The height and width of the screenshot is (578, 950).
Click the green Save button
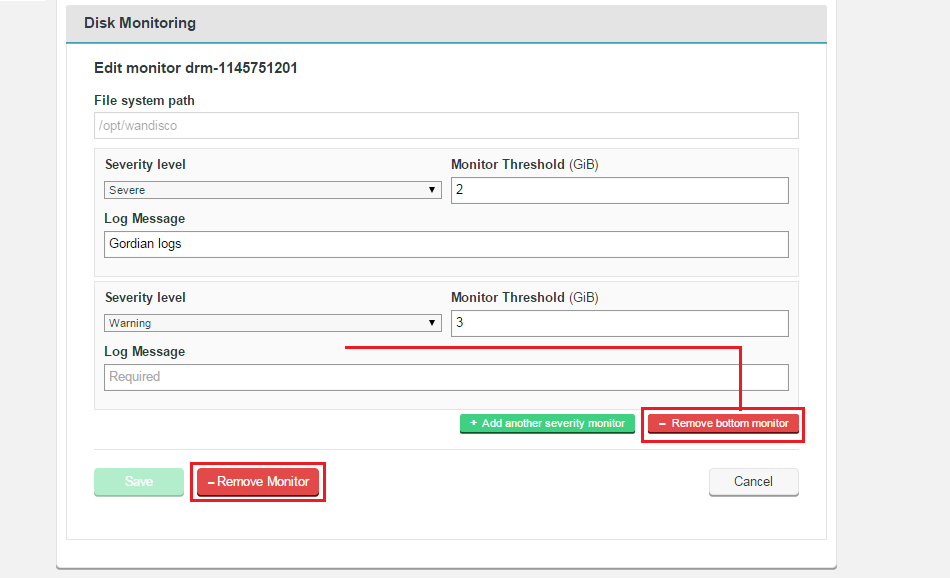pos(139,482)
